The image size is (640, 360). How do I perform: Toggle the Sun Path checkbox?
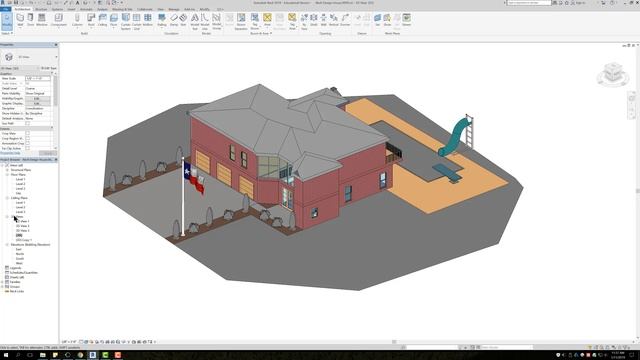[27, 123]
